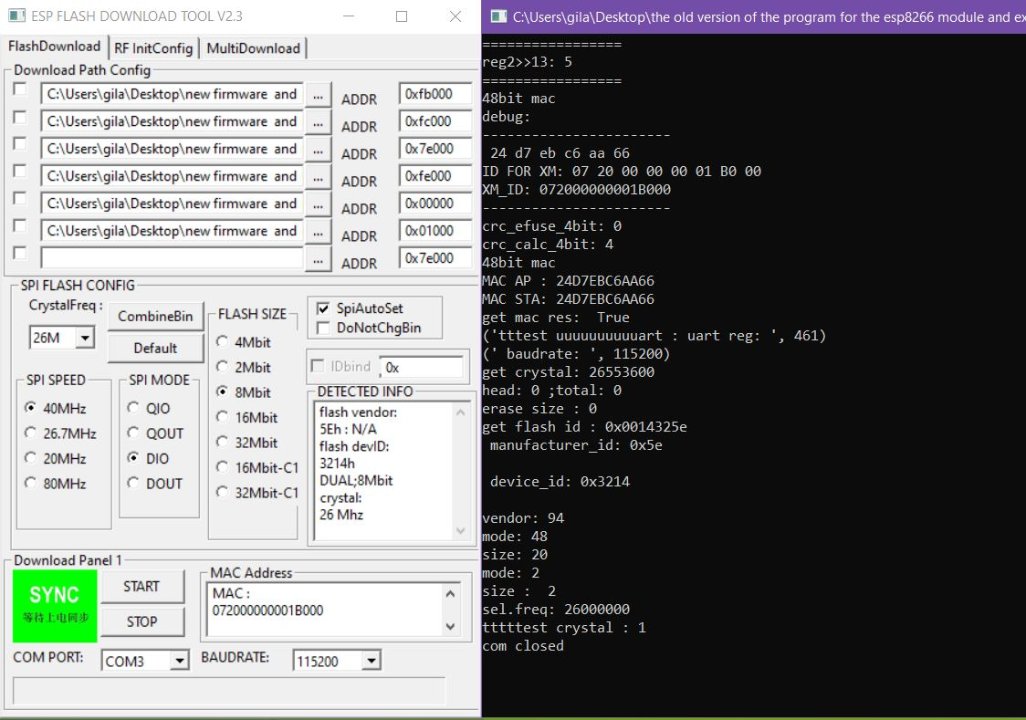1026x720 pixels.
Task: Choose DIO SPI mode
Action: pos(149,459)
